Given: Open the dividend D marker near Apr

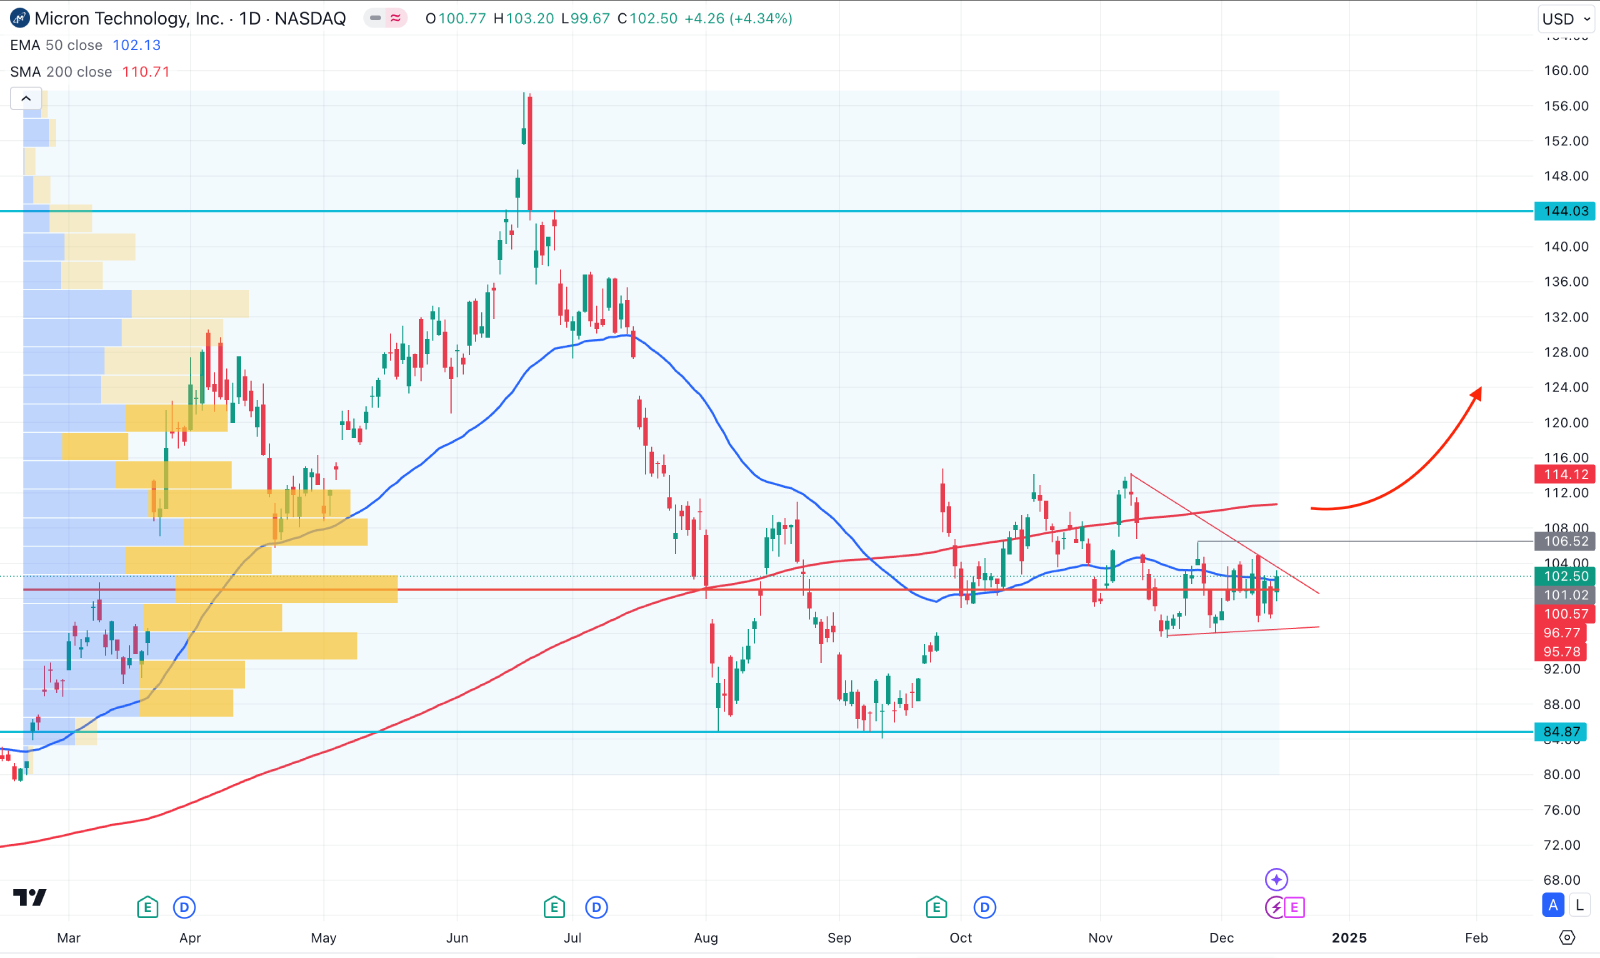Looking at the screenshot, I should [184, 907].
